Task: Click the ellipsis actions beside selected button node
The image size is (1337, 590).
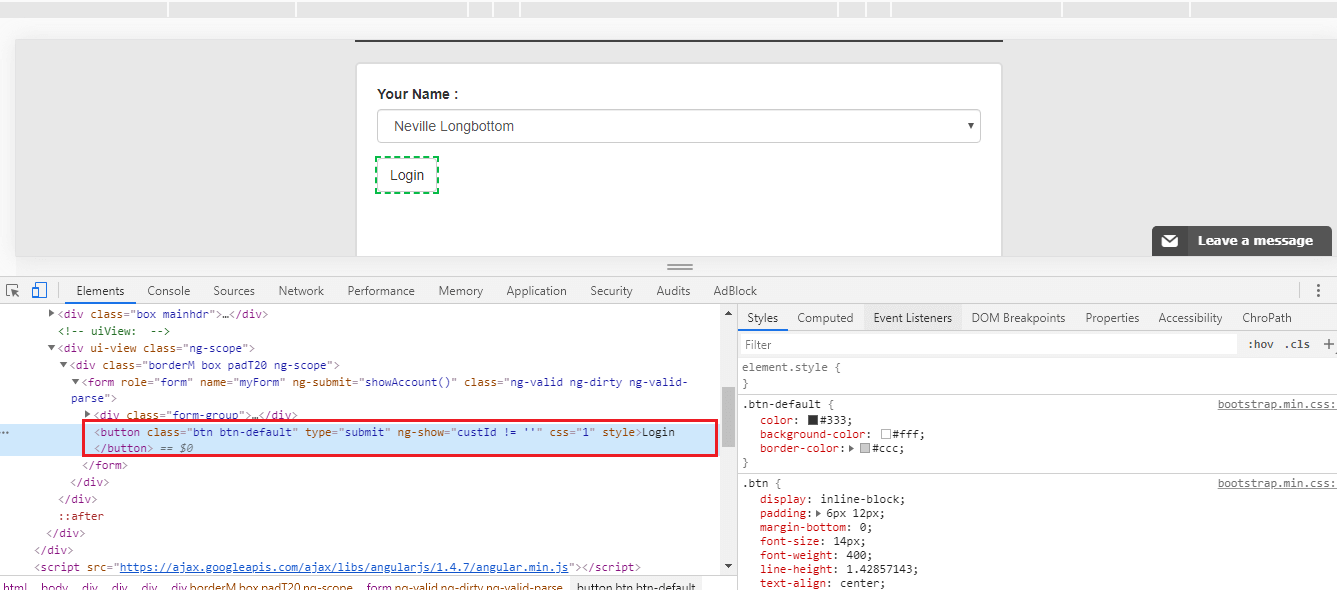Action: (x=5, y=433)
